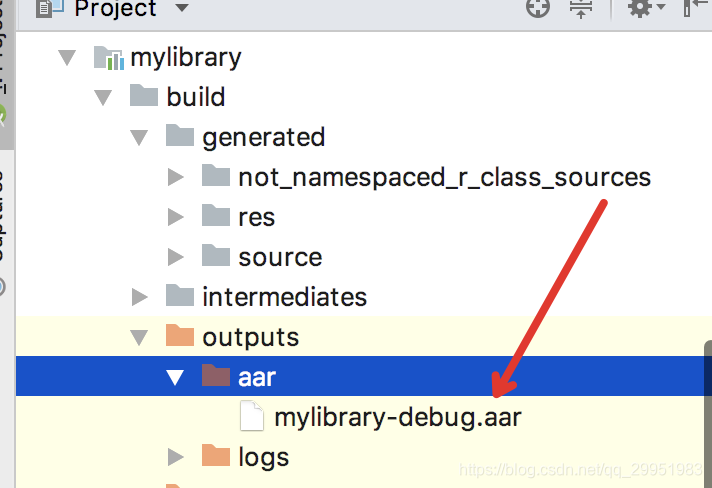Screen dimensions: 712x488
Task: Select the generated folder label
Action: coord(264,138)
